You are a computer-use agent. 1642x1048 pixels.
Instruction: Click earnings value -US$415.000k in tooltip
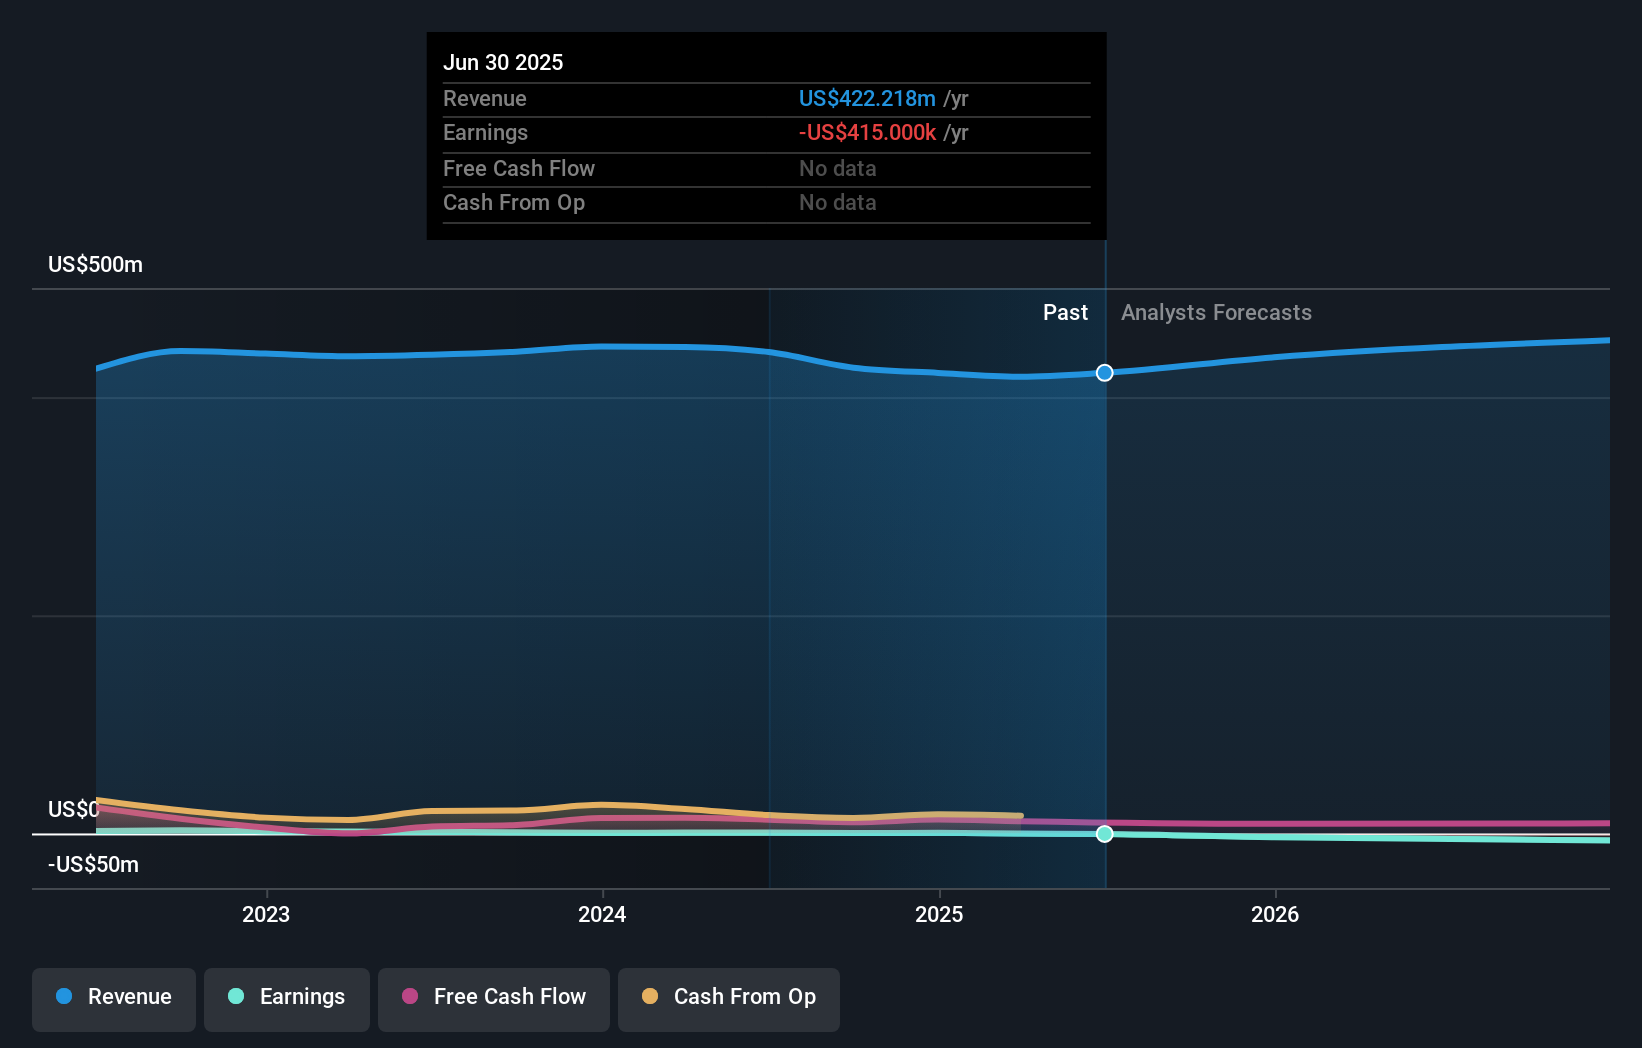(x=867, y=132)
